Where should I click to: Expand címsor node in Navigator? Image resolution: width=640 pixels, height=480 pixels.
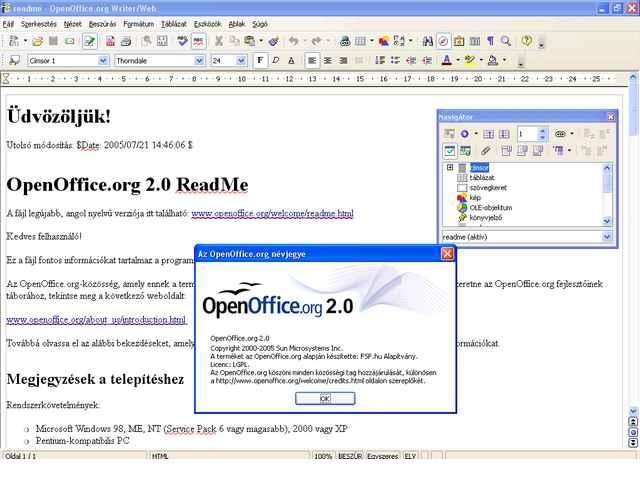coord(450,167)
